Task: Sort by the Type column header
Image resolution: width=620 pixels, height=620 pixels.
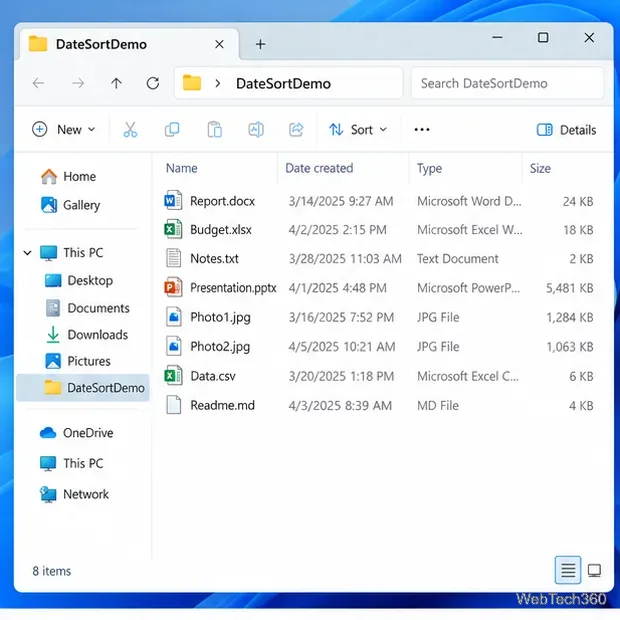Action: [429, 168]
